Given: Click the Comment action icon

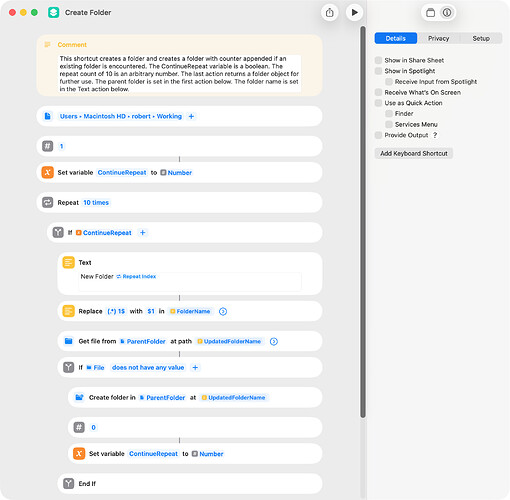Looking at the screenshot, I should pyautogui.click(x=47, y=44).
